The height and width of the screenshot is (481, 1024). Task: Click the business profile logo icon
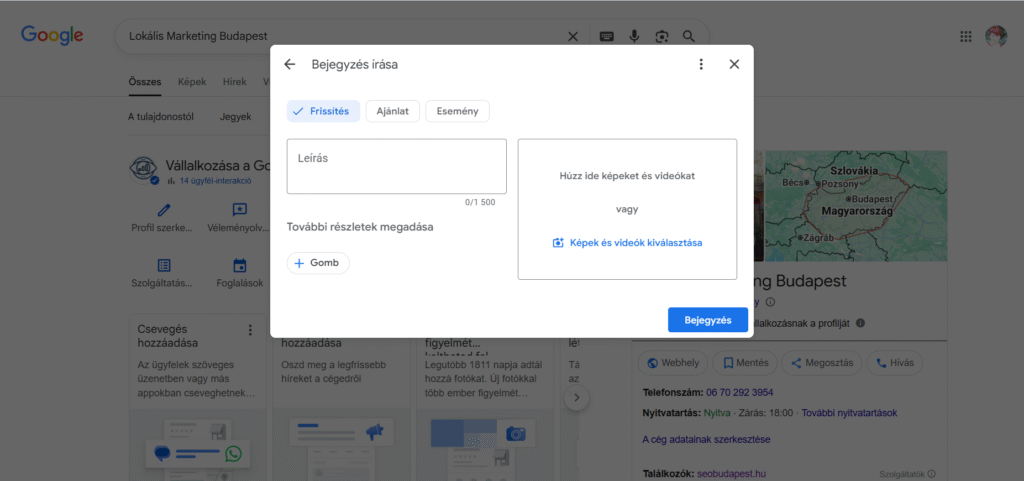pos(144,170)
